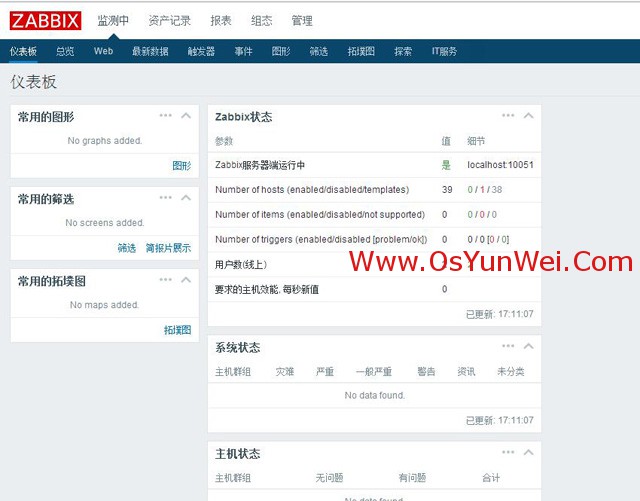Screen dimensions: 640x501
Task: Click the 'No graphs added.' message
Action: pos(105,141)
